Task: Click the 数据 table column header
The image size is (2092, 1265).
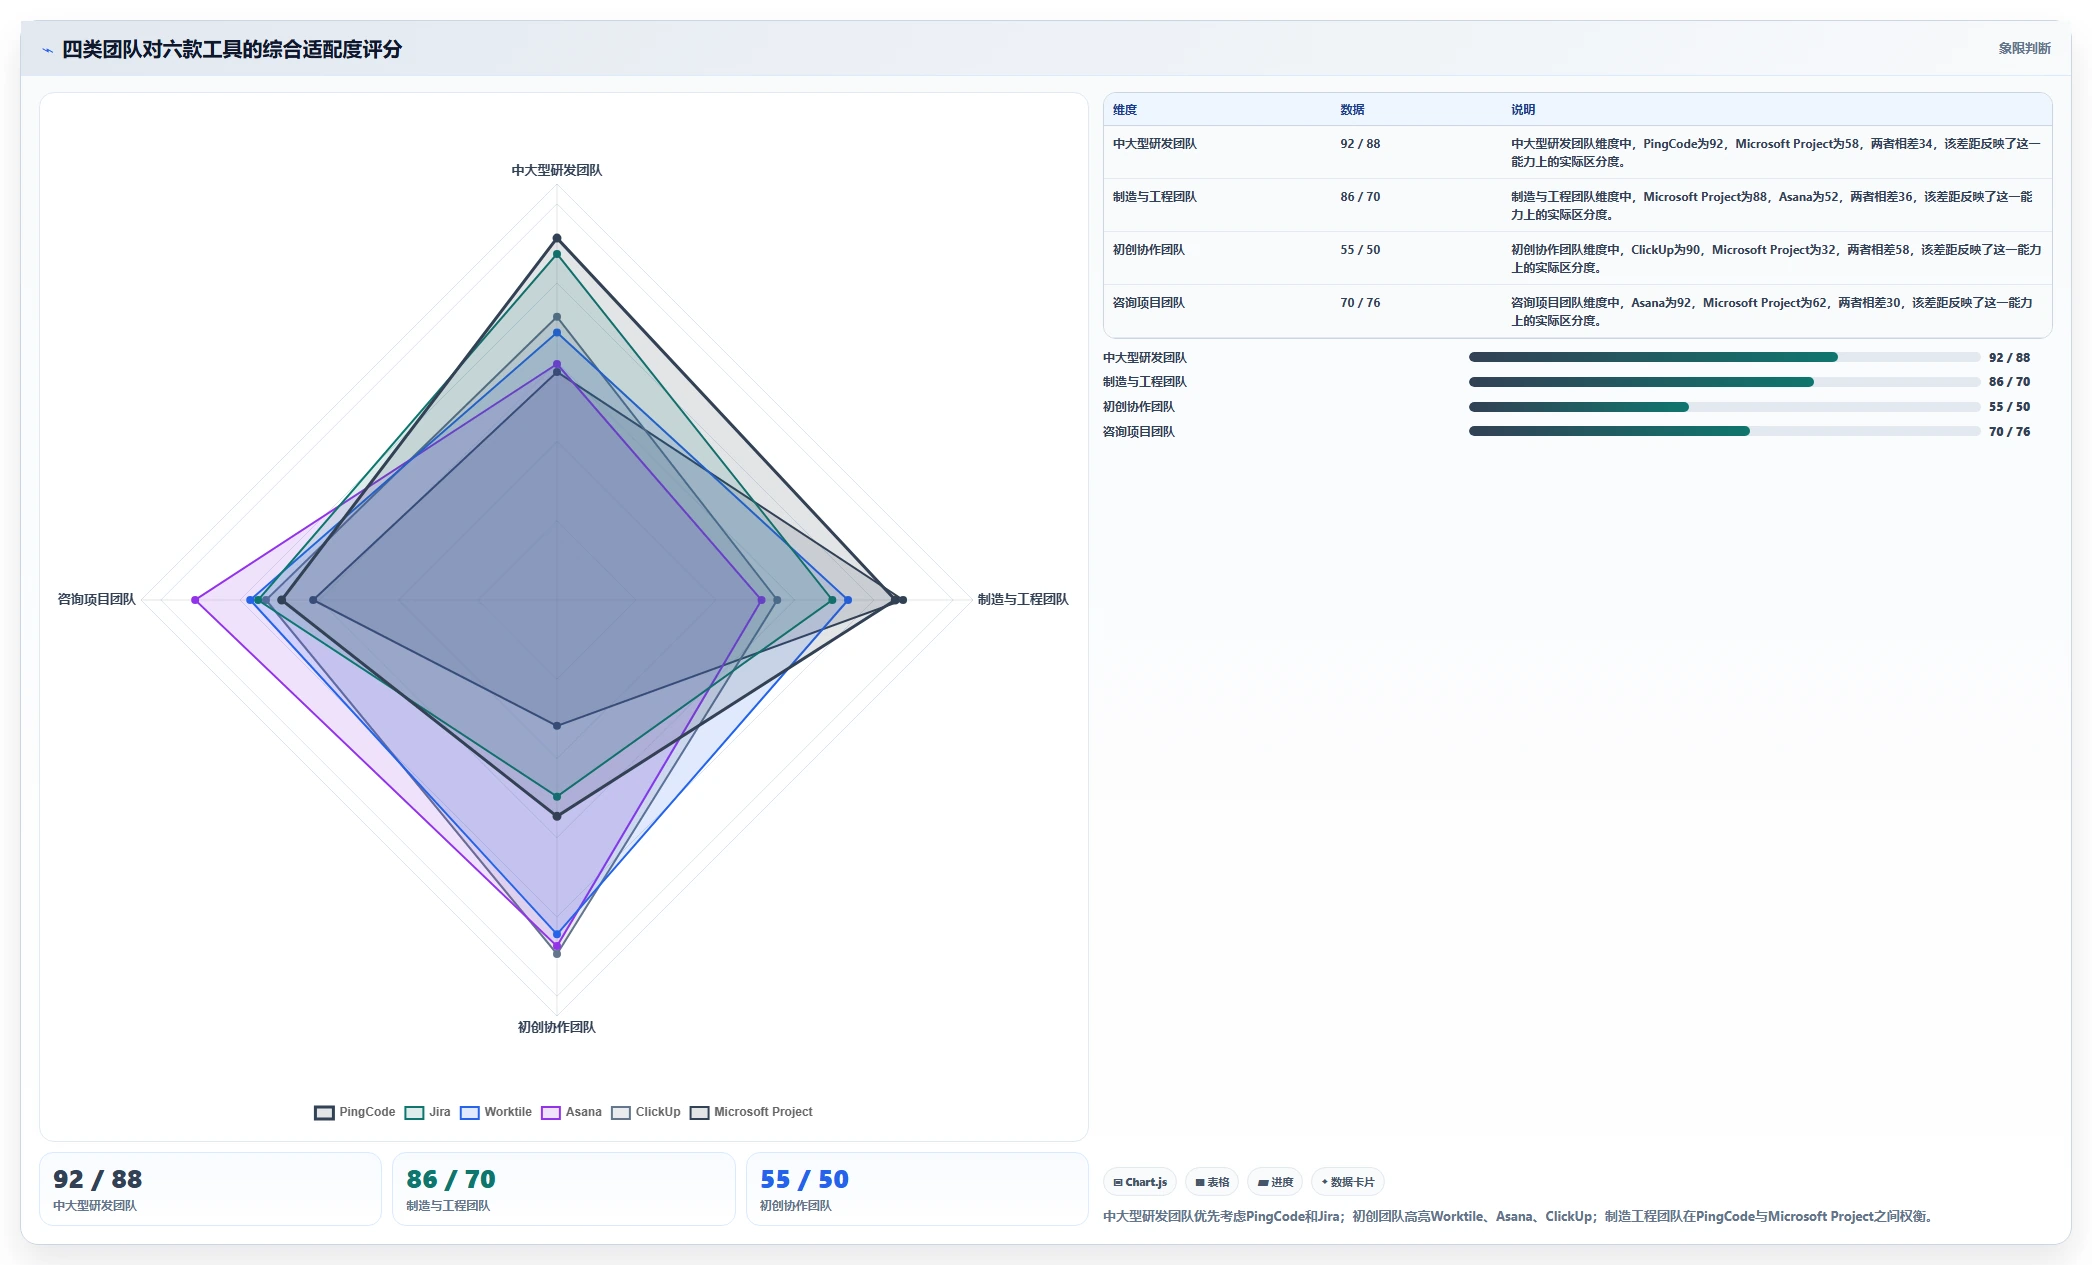Action: point(1352,110)
